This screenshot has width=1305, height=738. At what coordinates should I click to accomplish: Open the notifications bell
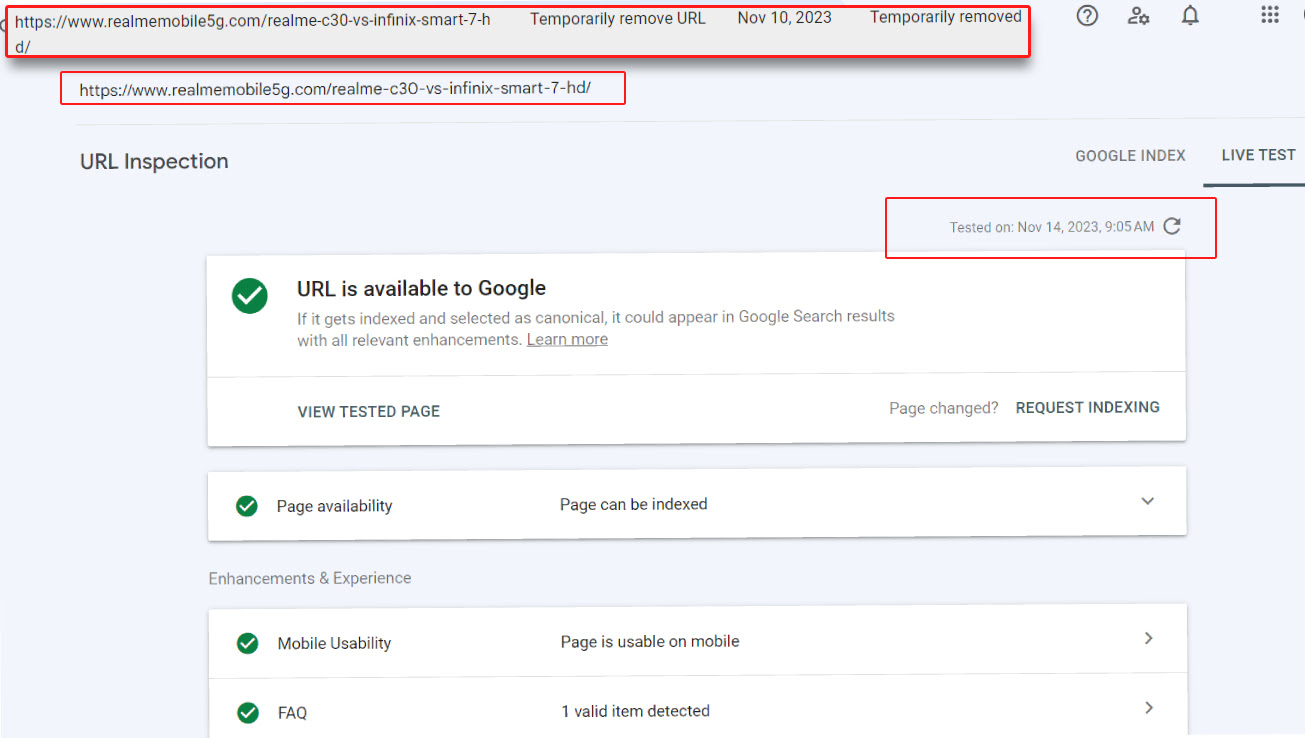(x=1190, y=15)
